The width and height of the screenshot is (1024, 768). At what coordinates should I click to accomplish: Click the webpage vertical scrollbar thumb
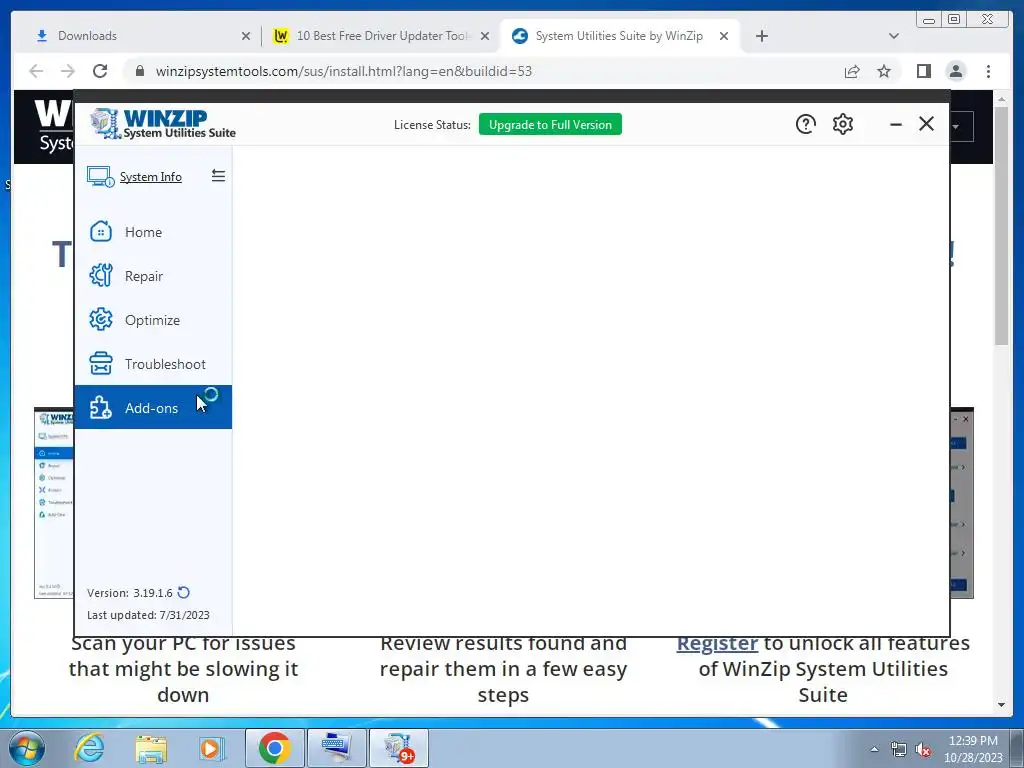pyautogui.click(x=1002, y=225)
